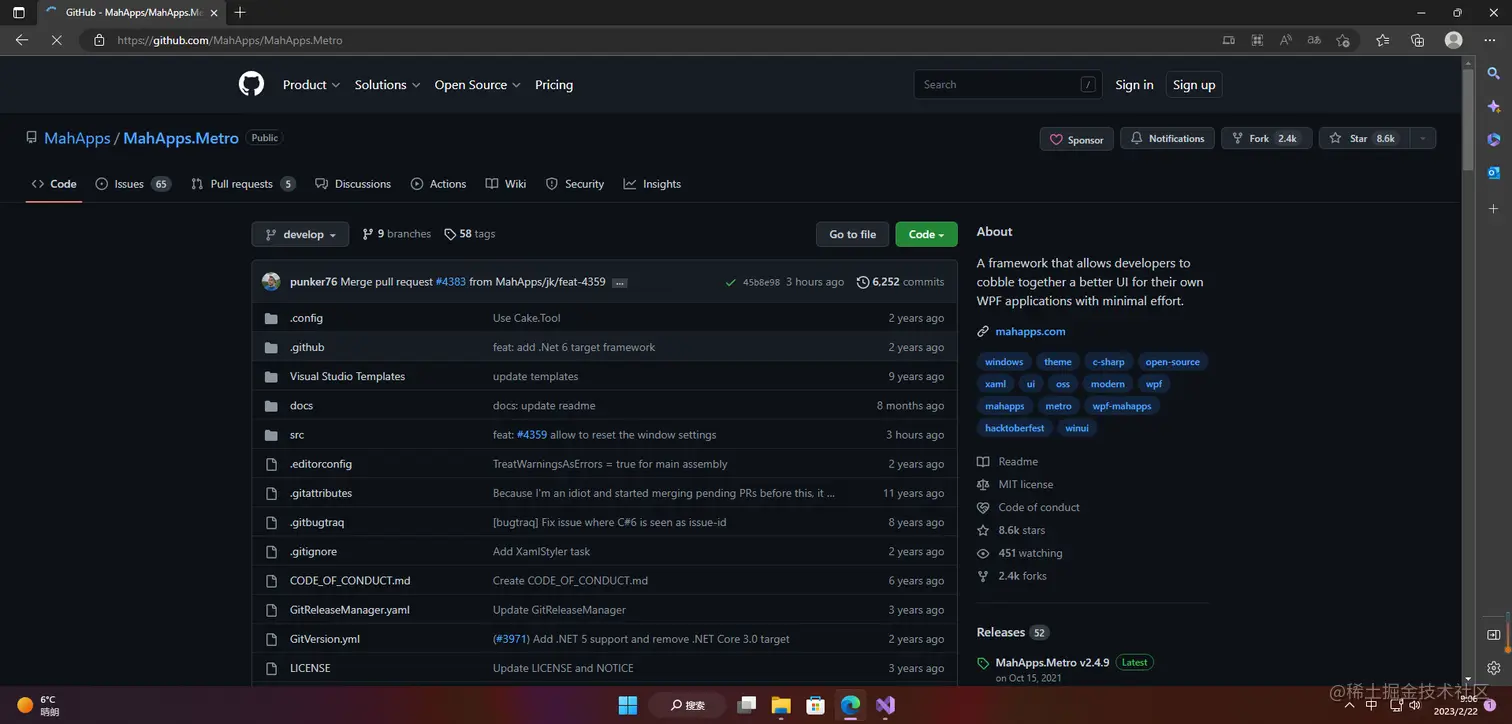Add this page to favorites star-plus icon
Image resolution: width=1512 pixels, height=724 pixels.
pyautogui.click(x=1343, y=40)
